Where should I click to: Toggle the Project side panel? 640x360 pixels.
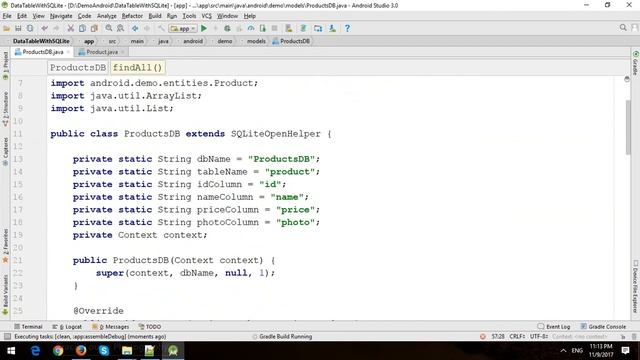coord(5,65)
